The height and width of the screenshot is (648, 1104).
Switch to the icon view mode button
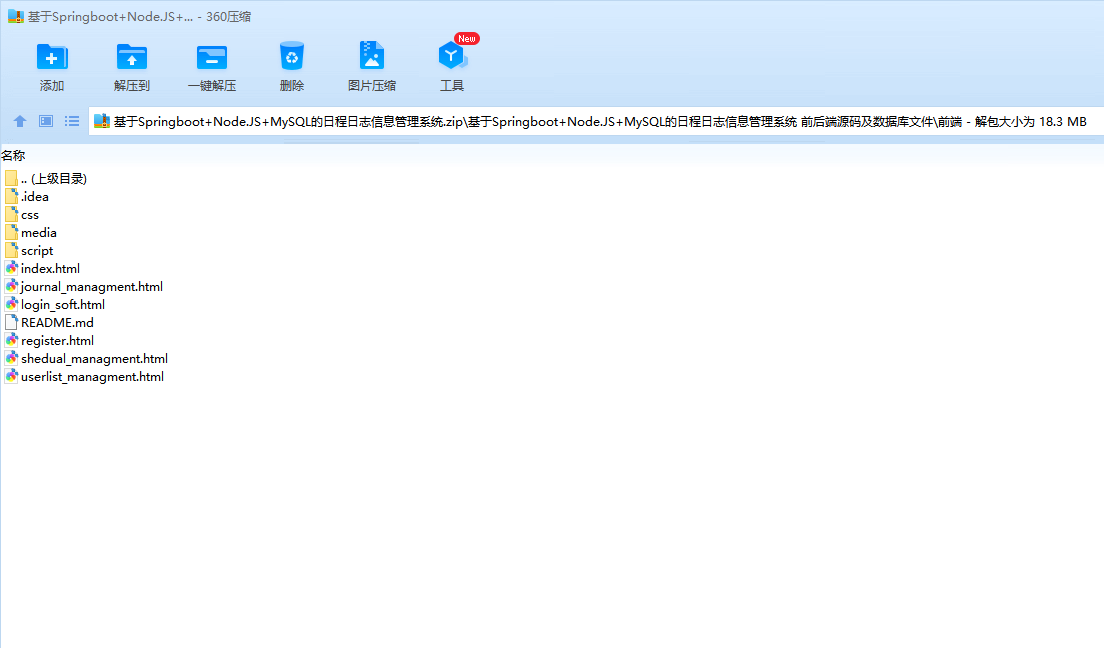click(x=46, y=121)
